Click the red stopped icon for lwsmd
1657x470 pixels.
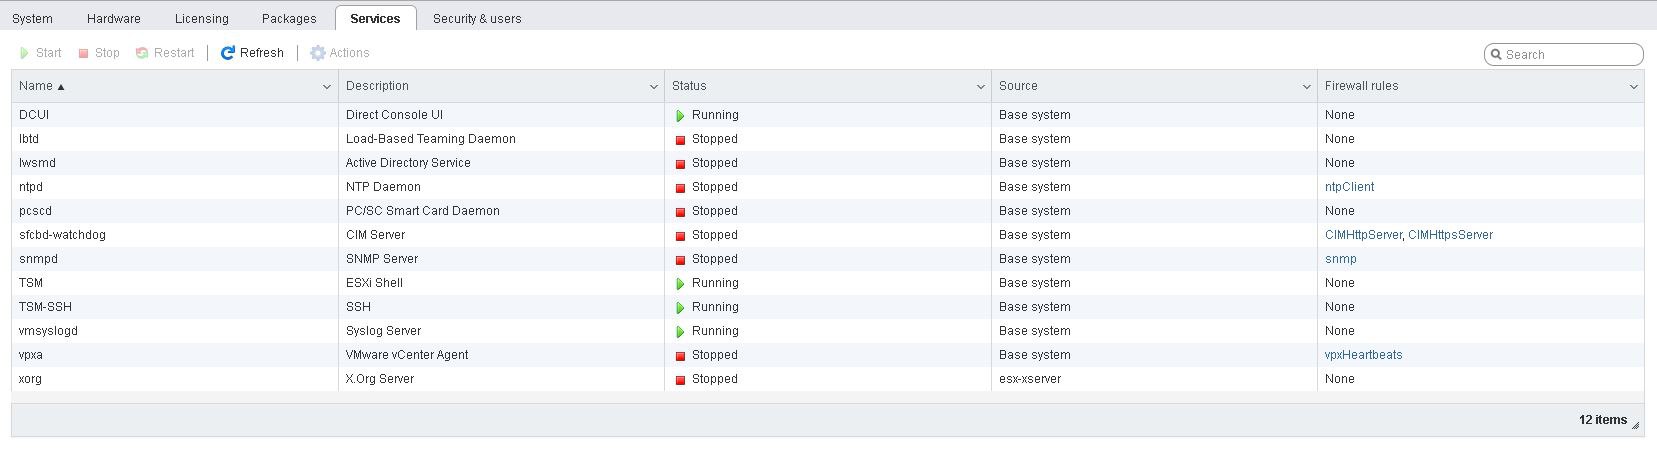click(x=680, y=164)
